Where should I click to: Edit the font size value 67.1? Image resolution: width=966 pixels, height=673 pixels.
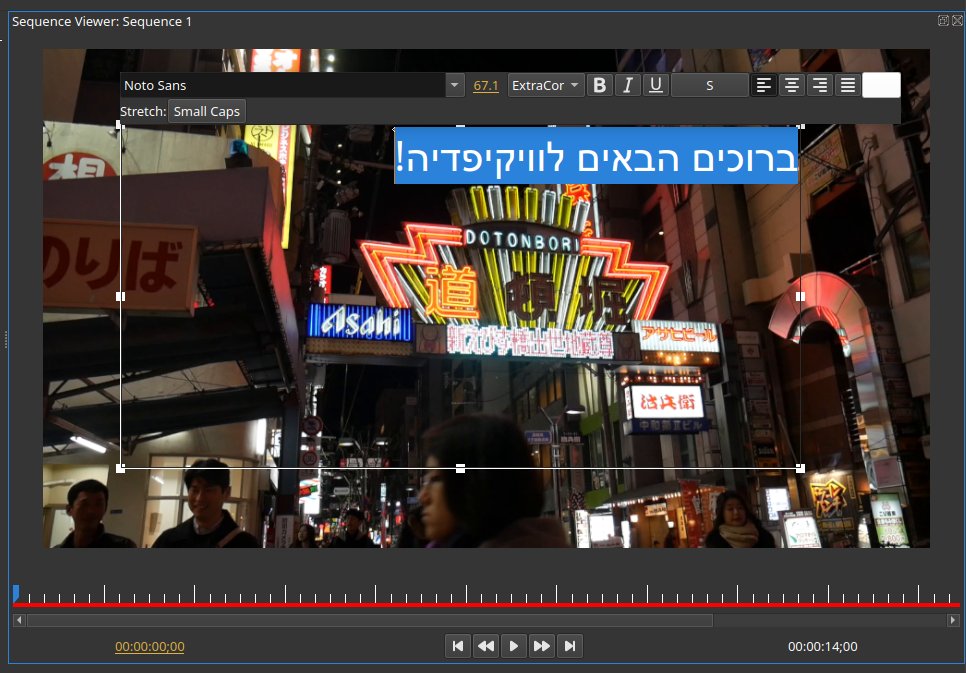(486, 86)
